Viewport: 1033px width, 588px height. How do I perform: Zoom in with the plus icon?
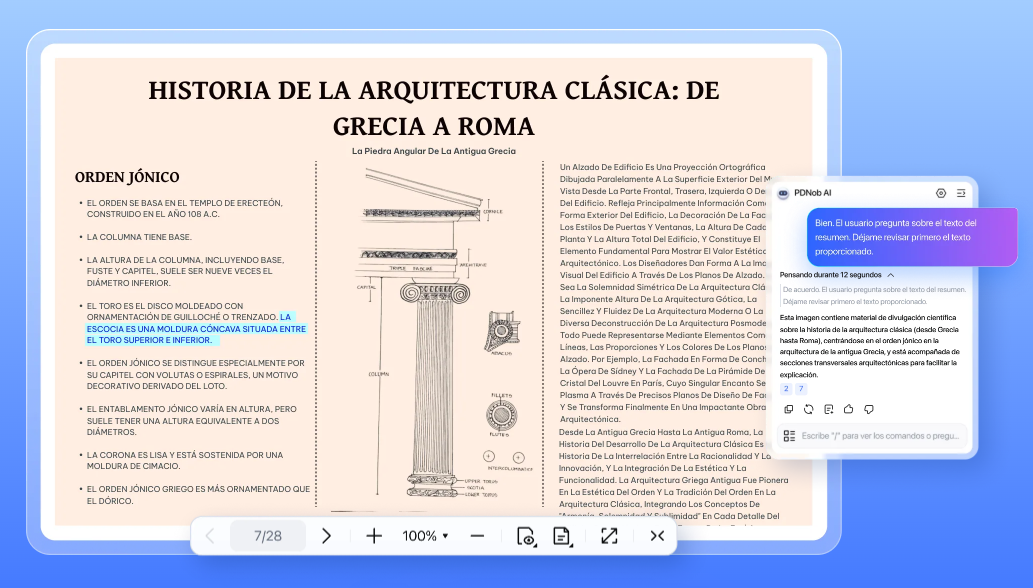point(373,536)
